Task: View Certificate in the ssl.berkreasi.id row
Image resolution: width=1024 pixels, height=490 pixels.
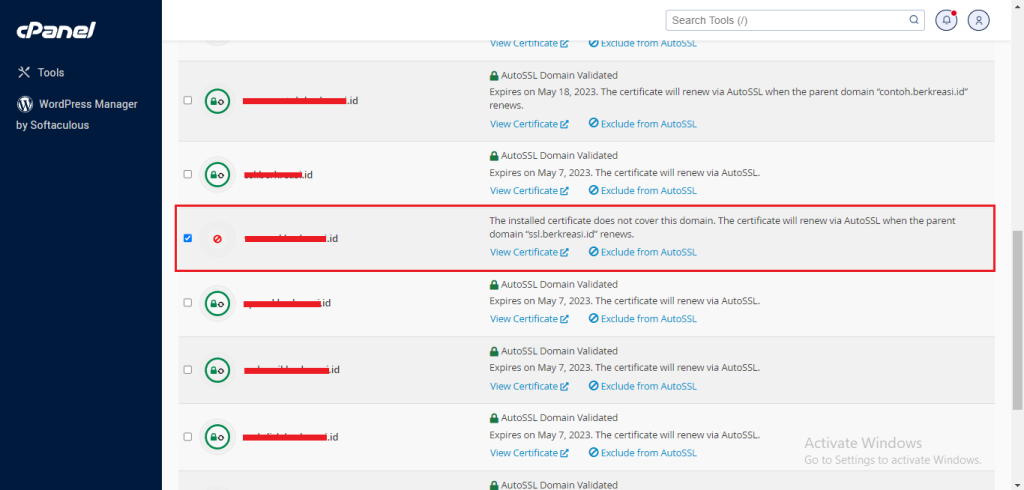Action: tap(529, 252)
